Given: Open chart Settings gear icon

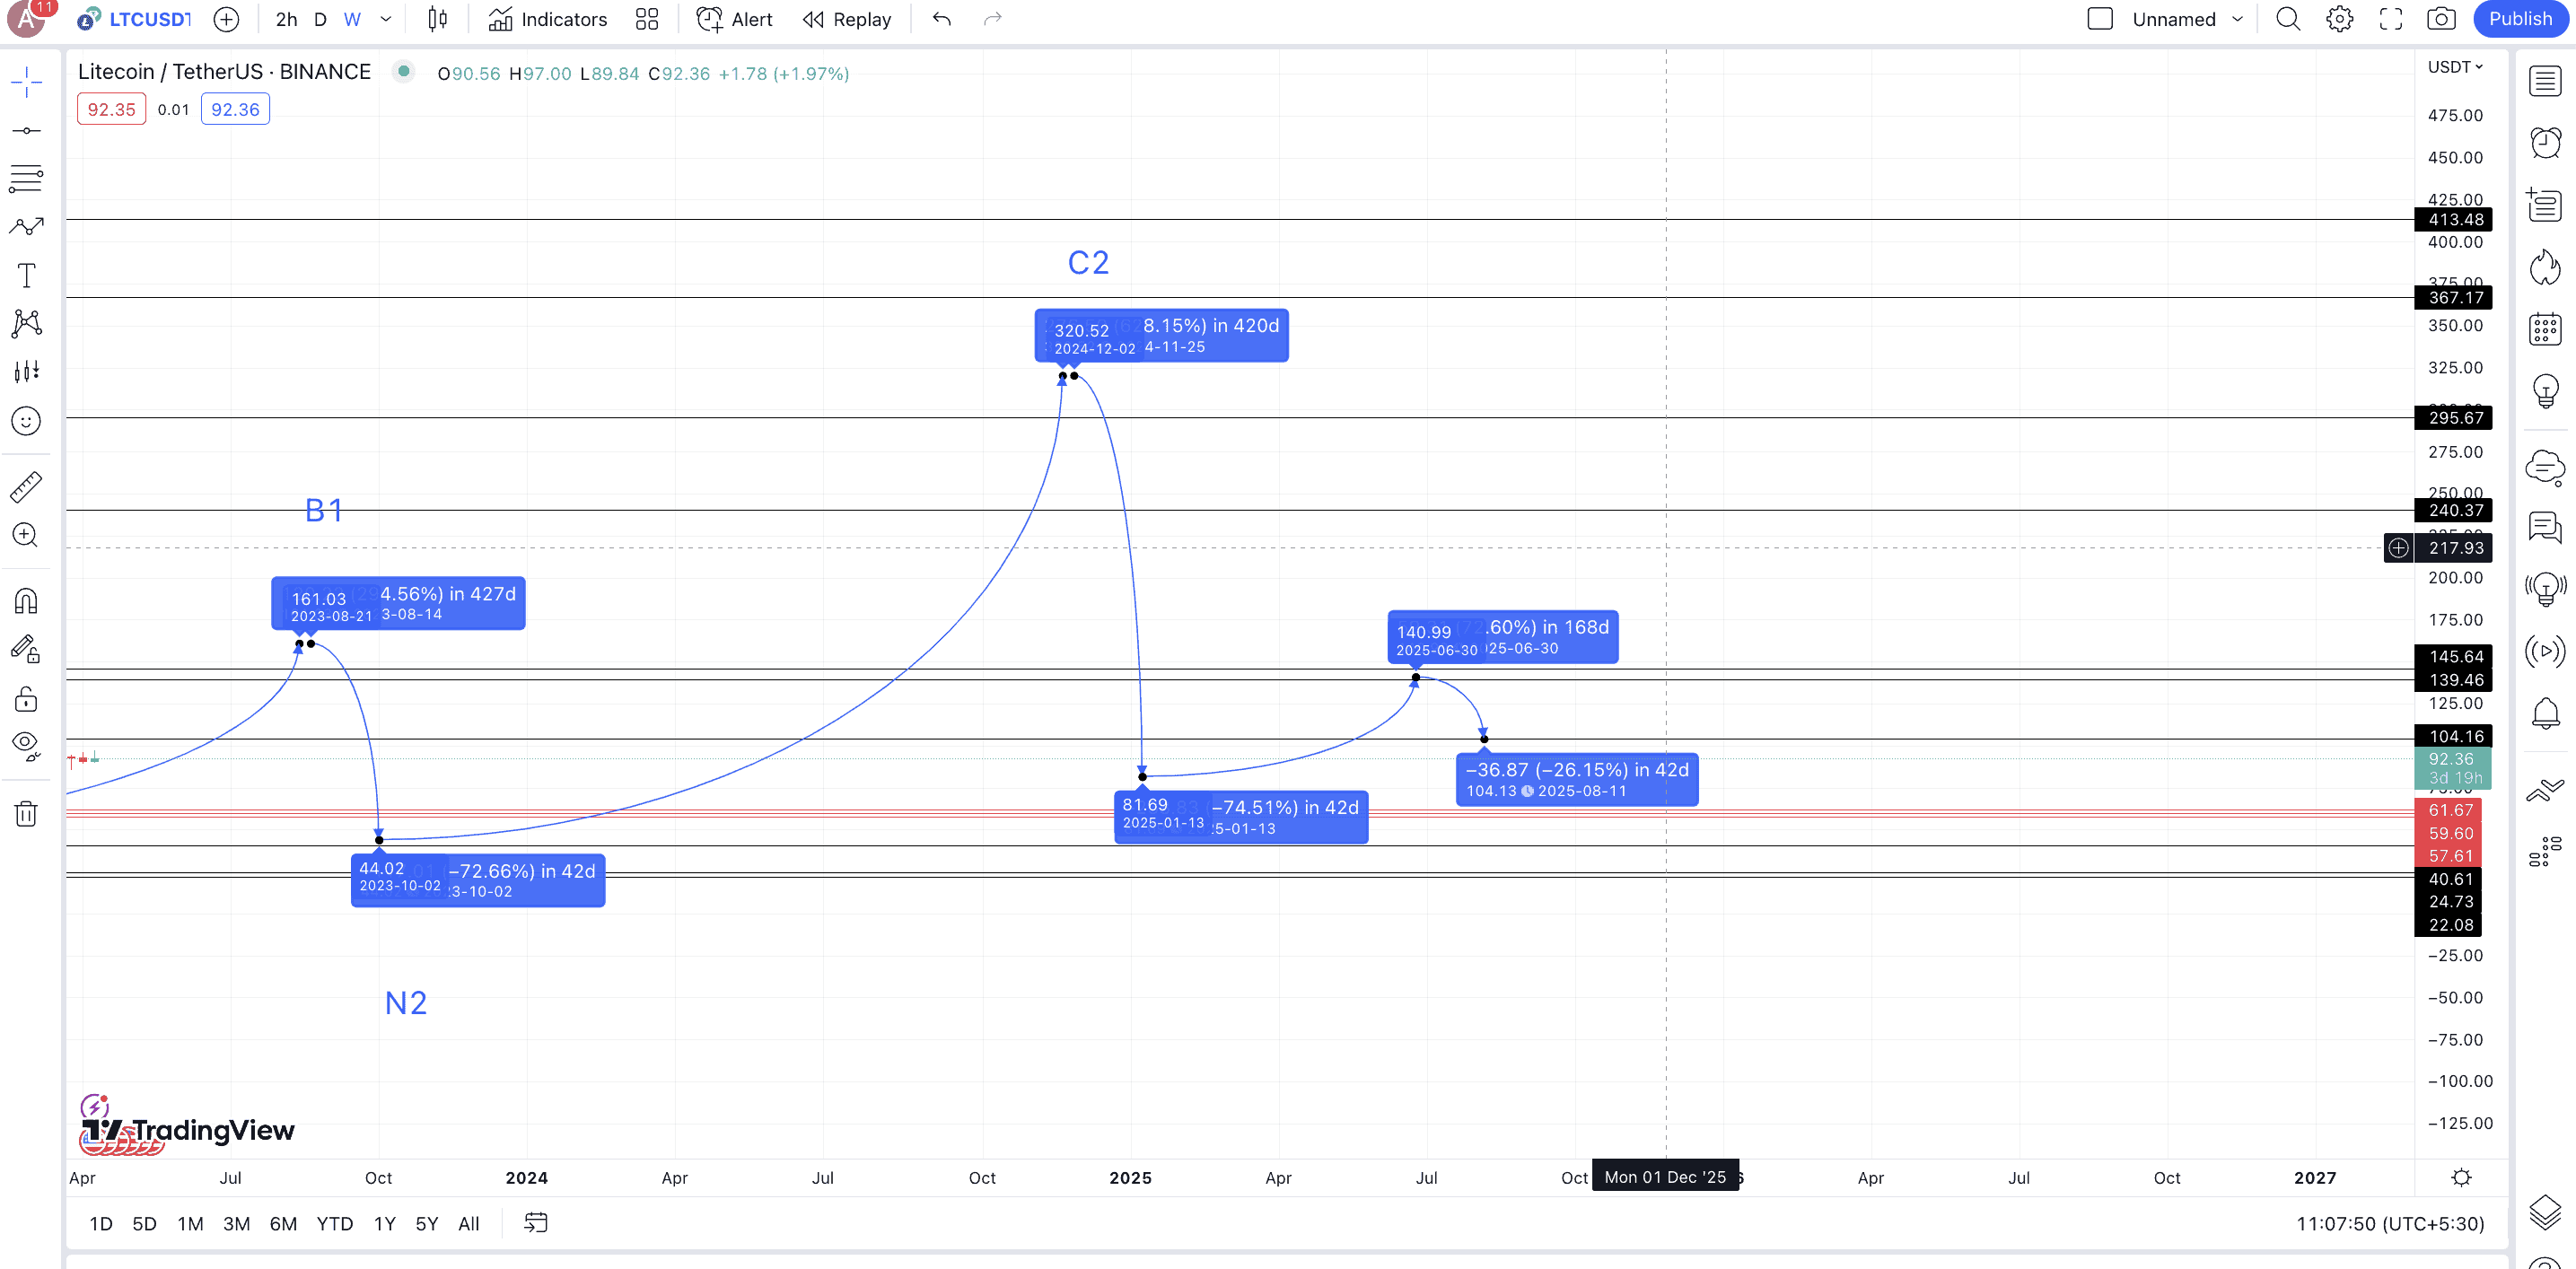Looking at the screenshot, I should [x=2339, y=19].
